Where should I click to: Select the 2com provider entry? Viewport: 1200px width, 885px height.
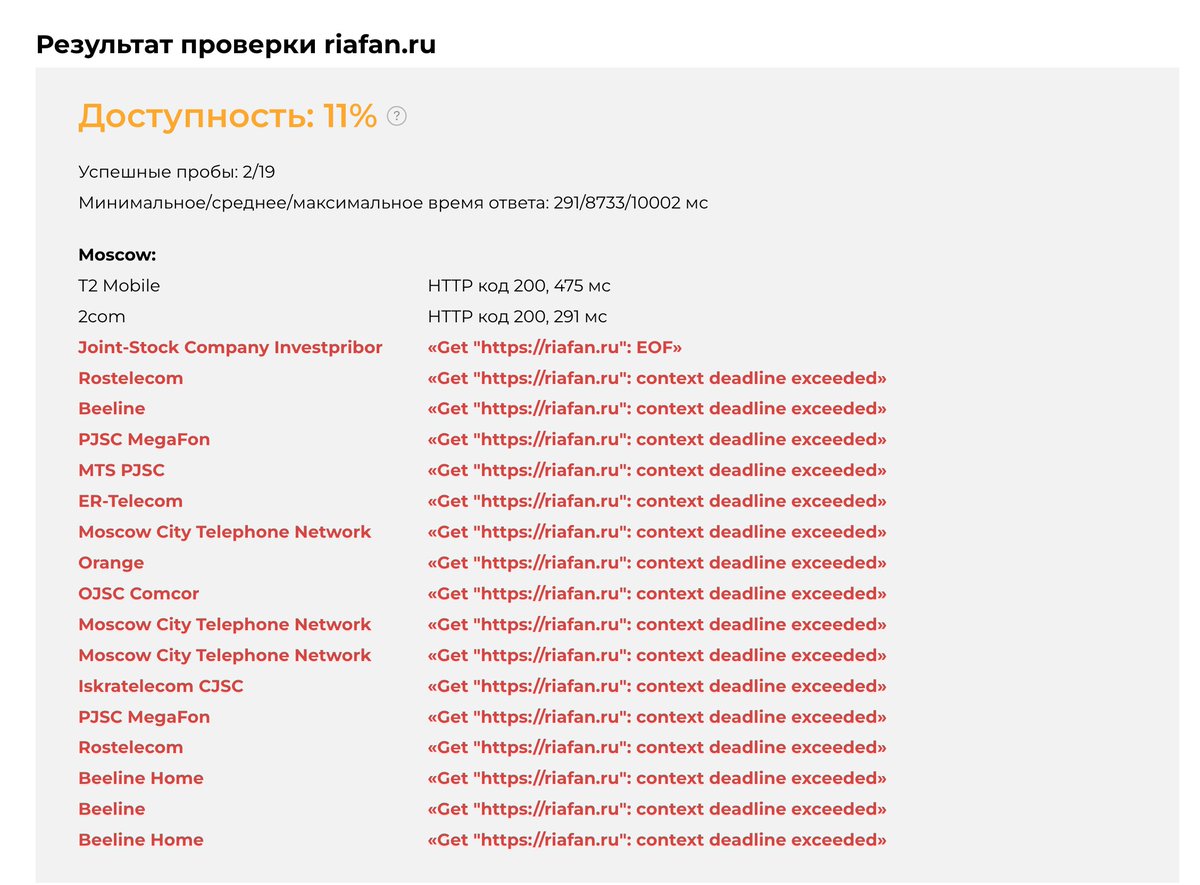103,317
